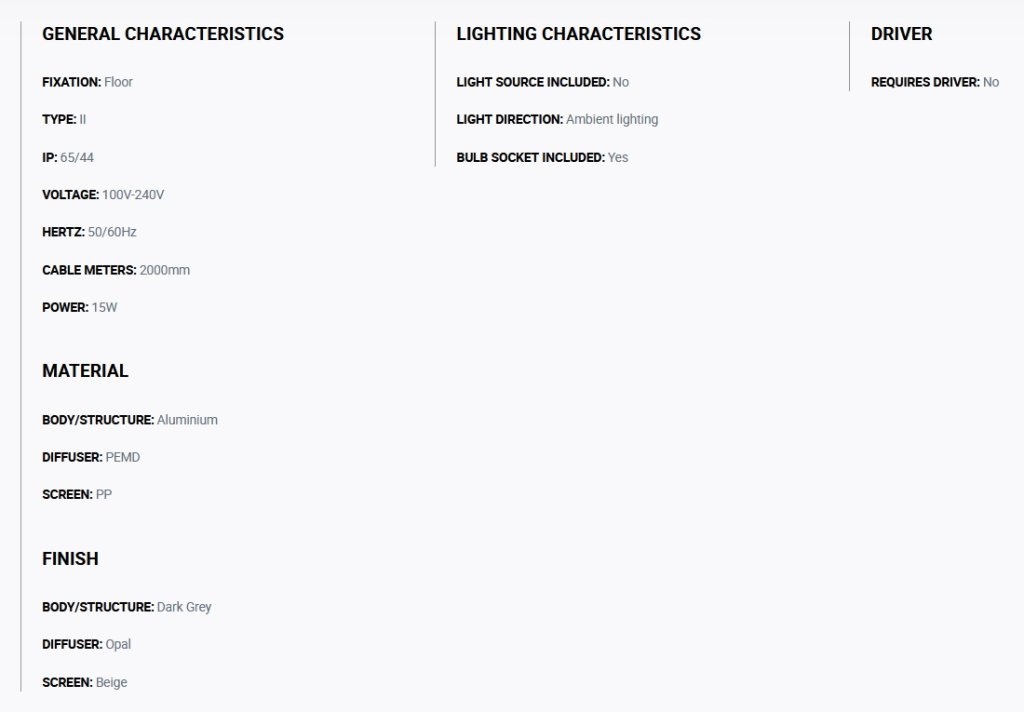Click the Bulb Socket Included Yes value
The image size is (1024, 712).
[x=618, y=157]
